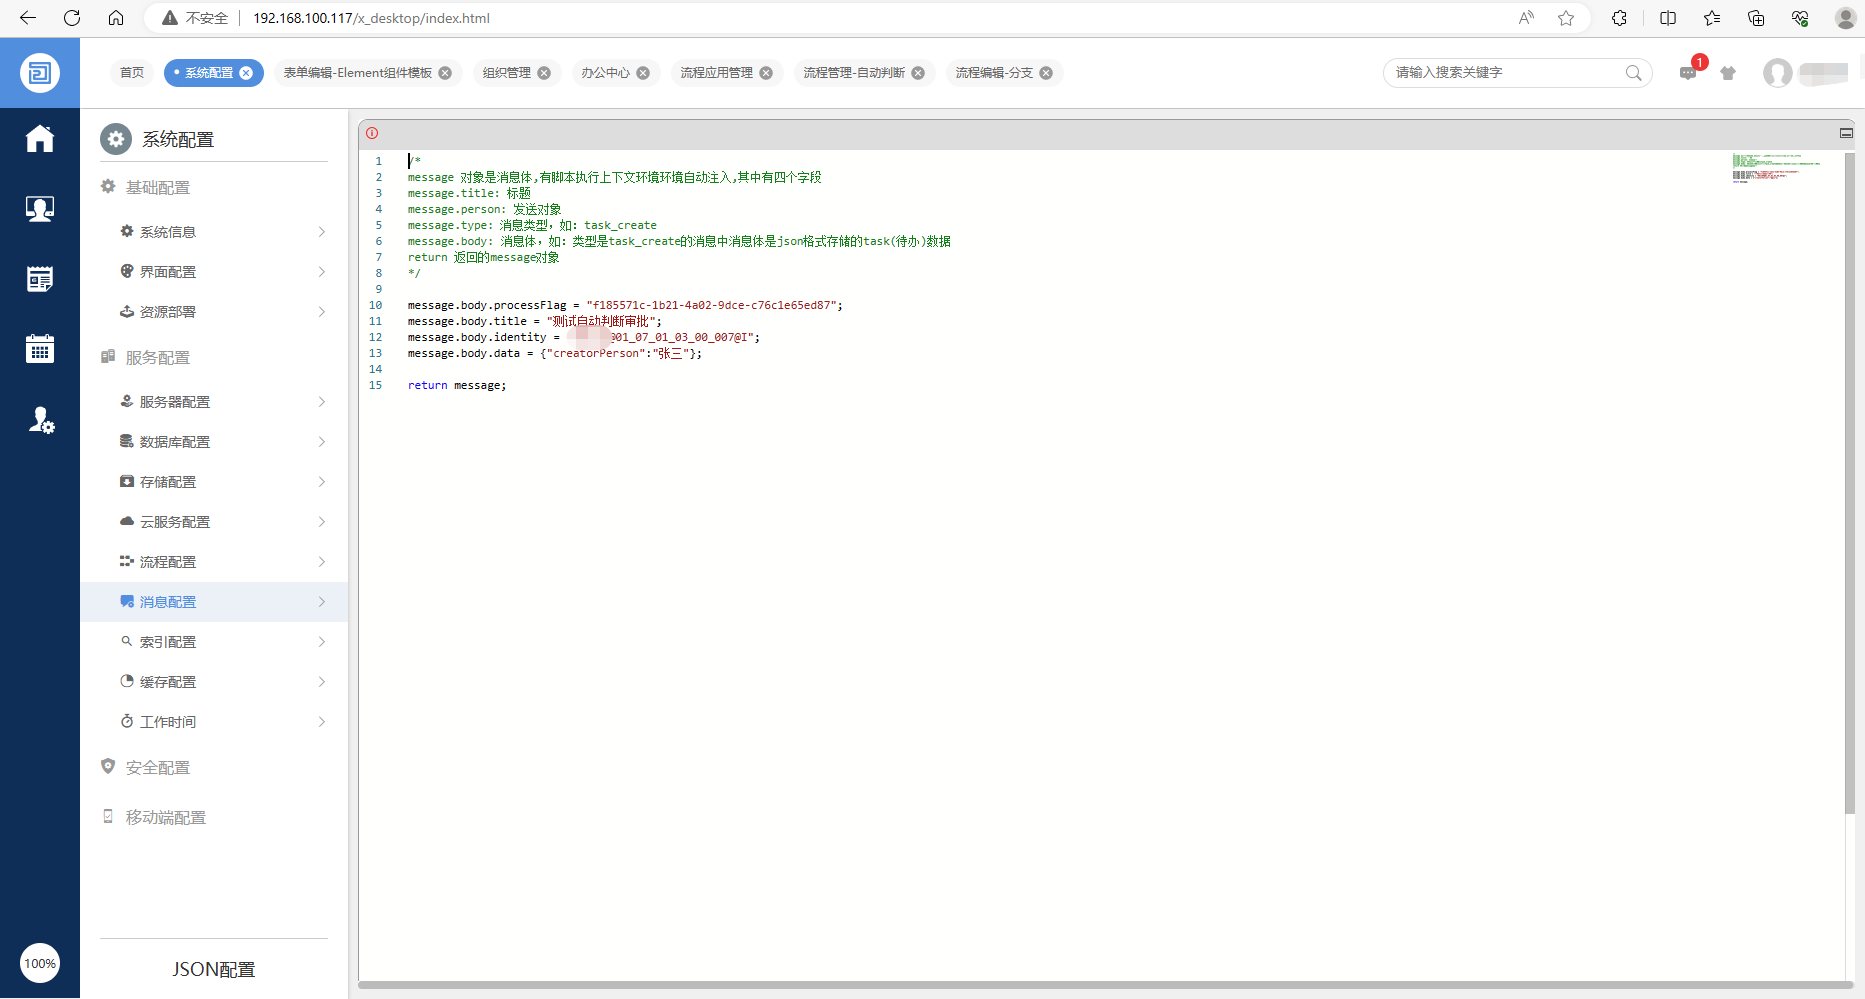Expand 数据库配置 chevron

coord(322,442)
